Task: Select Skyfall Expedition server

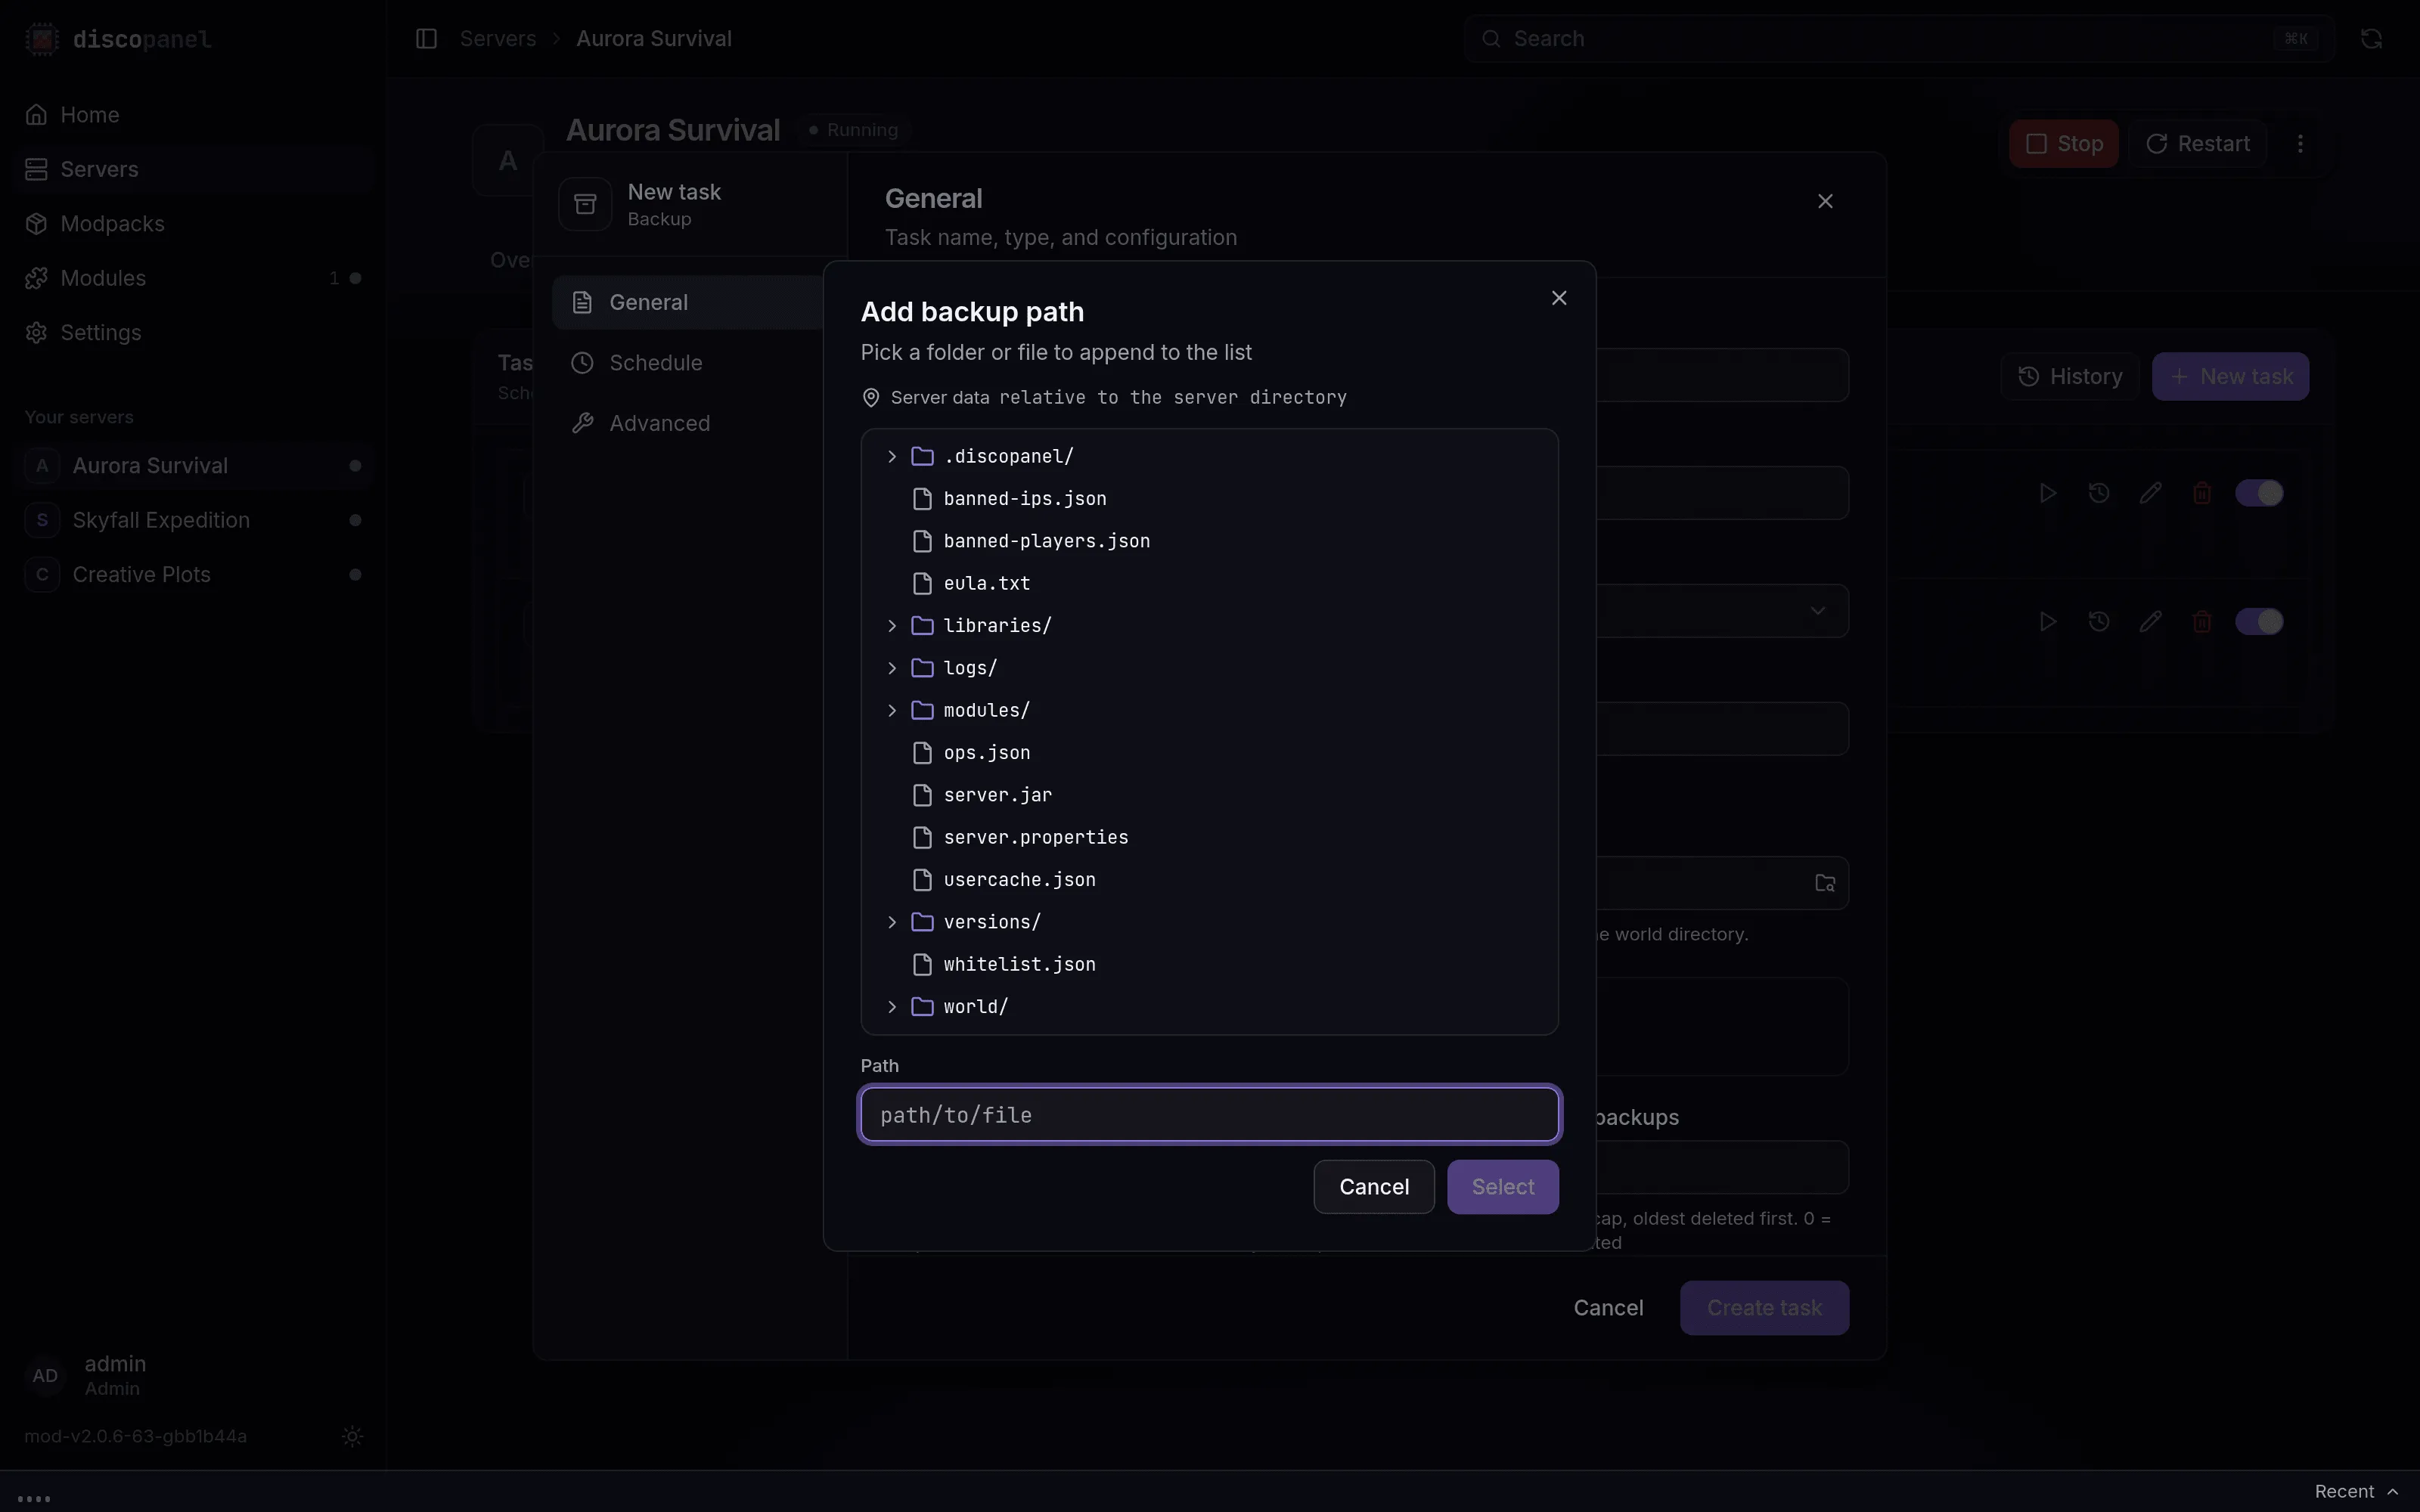Action: click(193, 520)
